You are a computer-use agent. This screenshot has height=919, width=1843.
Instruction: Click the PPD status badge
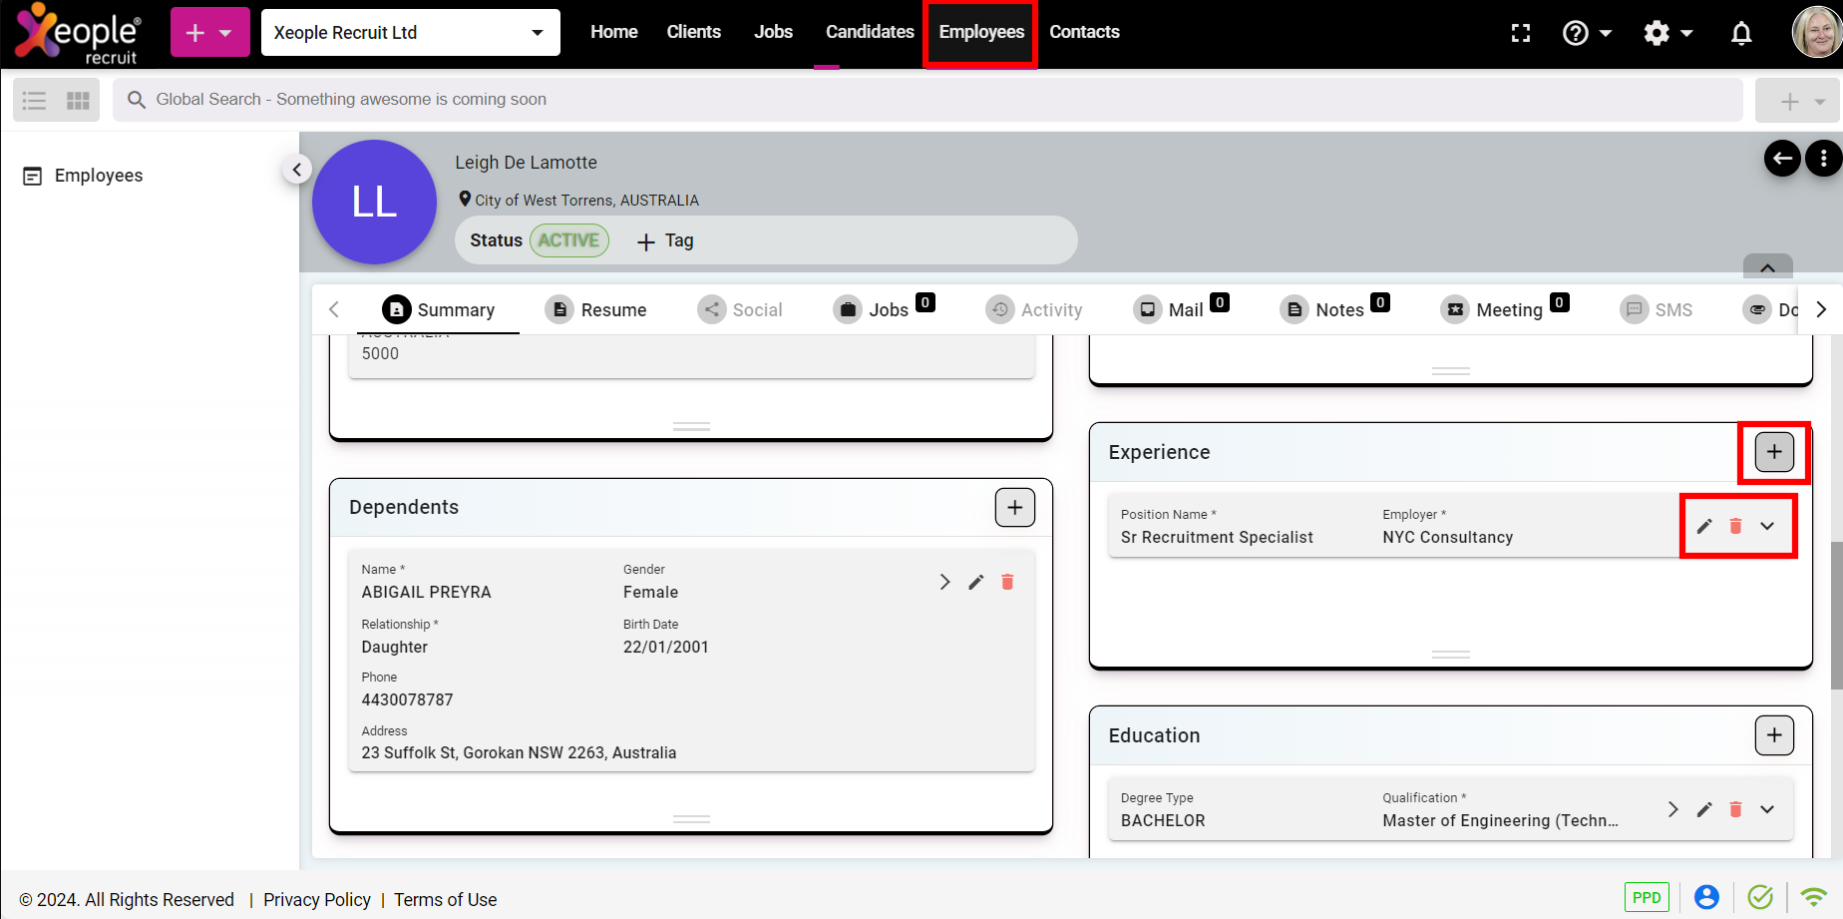[x=1646, y=897]
